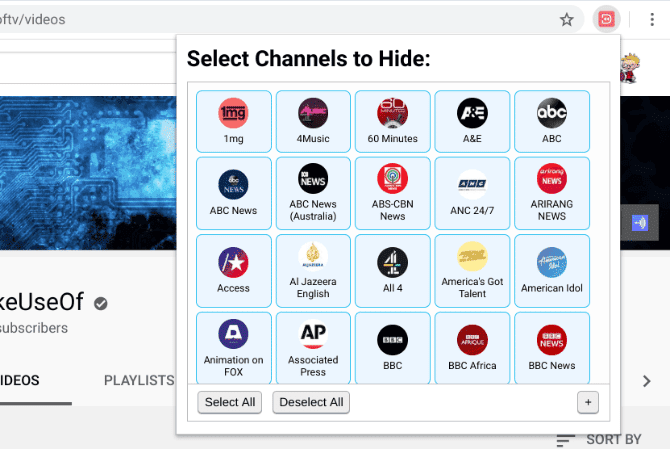Toggle the ABC News channel
670x449 pixels.
tap(234, 193)
